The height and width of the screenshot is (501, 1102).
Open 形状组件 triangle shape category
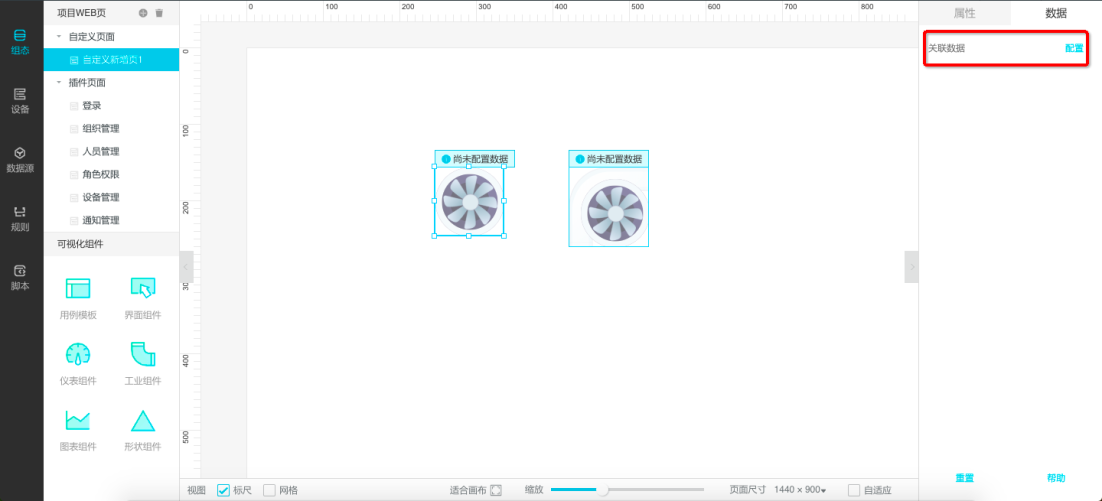tap(143, 430)
